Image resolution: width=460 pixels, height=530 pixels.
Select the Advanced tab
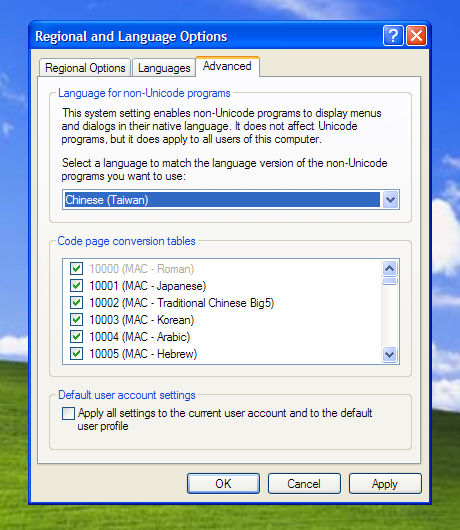pos(227,66)
